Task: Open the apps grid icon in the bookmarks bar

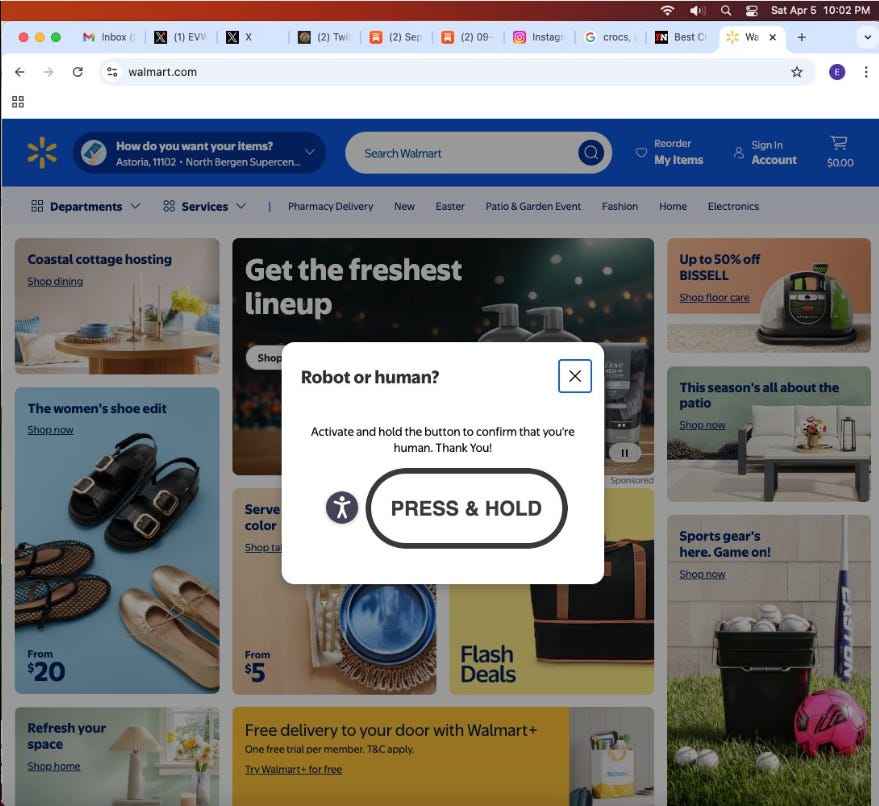Action: (18, 101)
